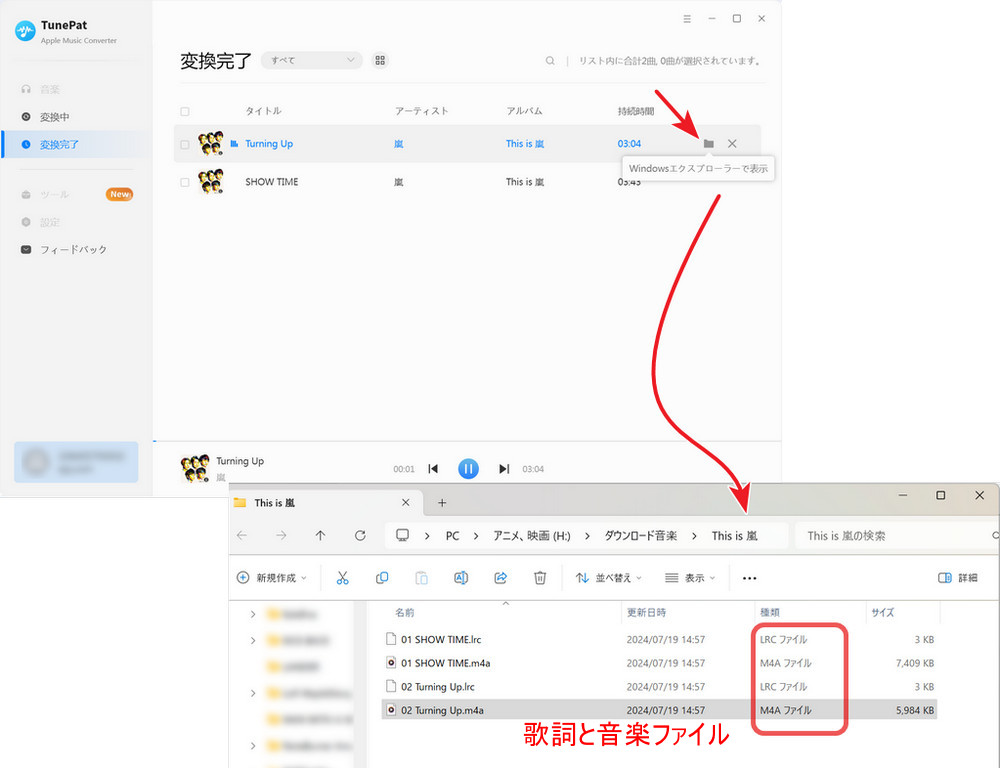Viewport: 1000px width, 768px height.
Task: Click This is 嵐 album link for Turning Up
Action: (525, 144)
